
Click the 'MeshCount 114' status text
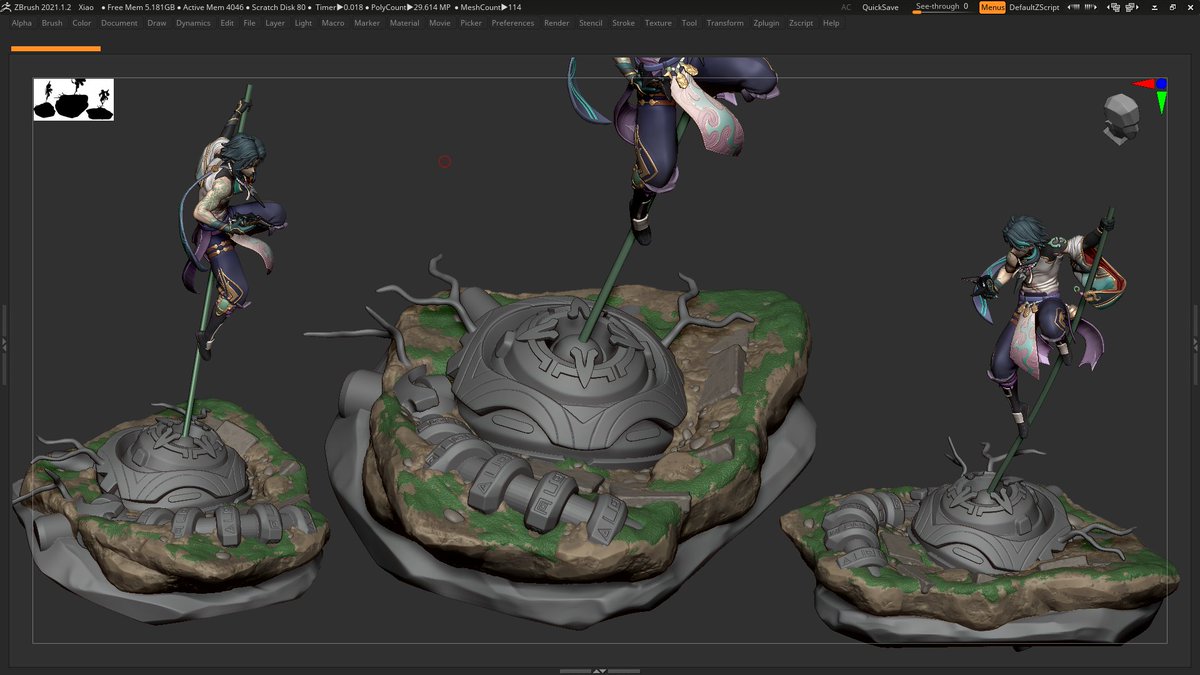coord(491,7)
